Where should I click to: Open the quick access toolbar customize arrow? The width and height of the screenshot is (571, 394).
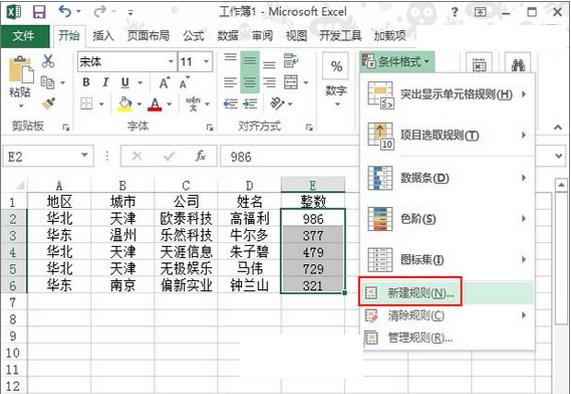[130, 13]
